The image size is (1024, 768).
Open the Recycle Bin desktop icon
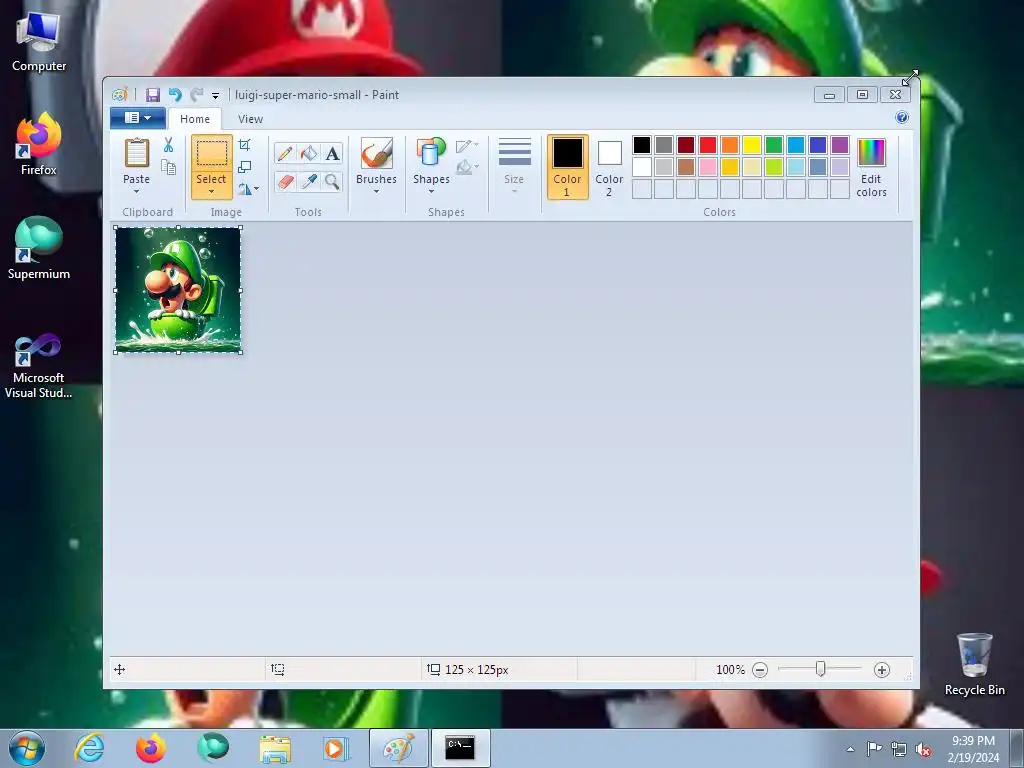(974, 664)
